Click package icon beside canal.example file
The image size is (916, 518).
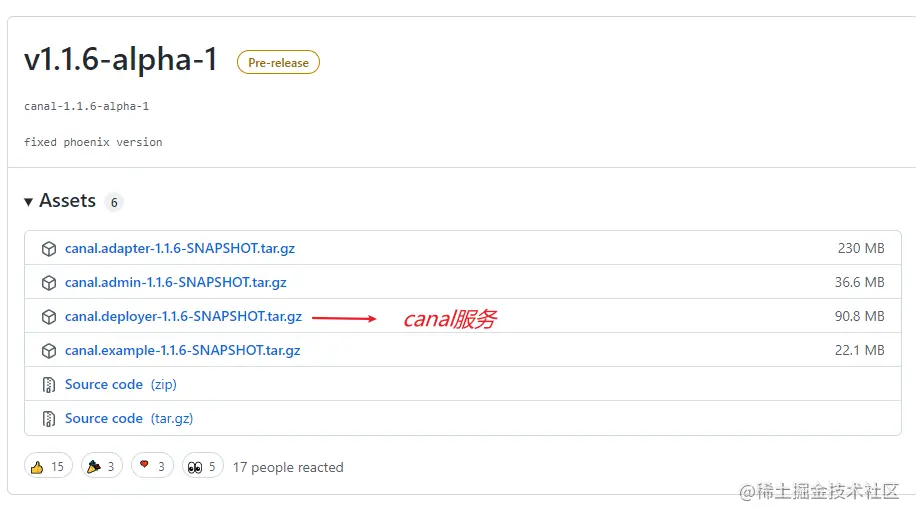pos(49,350)
